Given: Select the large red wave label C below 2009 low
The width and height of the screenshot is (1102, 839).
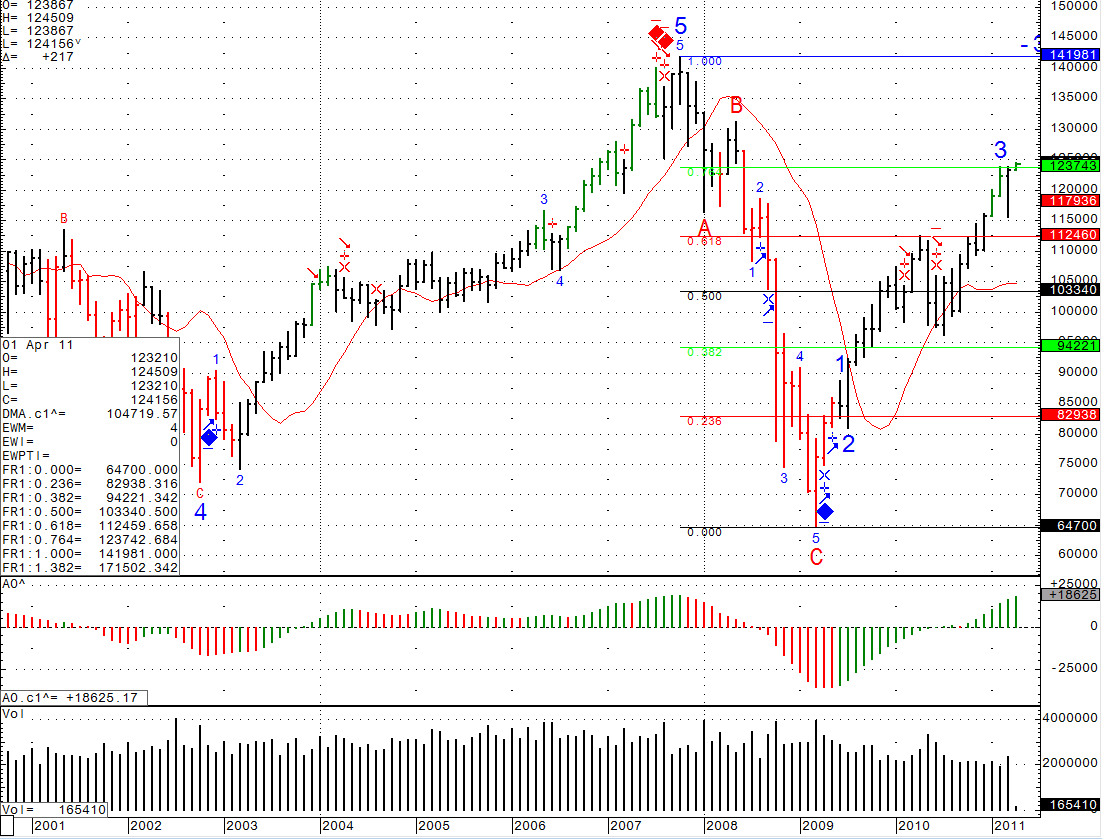Looking at the screenshot, I should tap(816, 557).
